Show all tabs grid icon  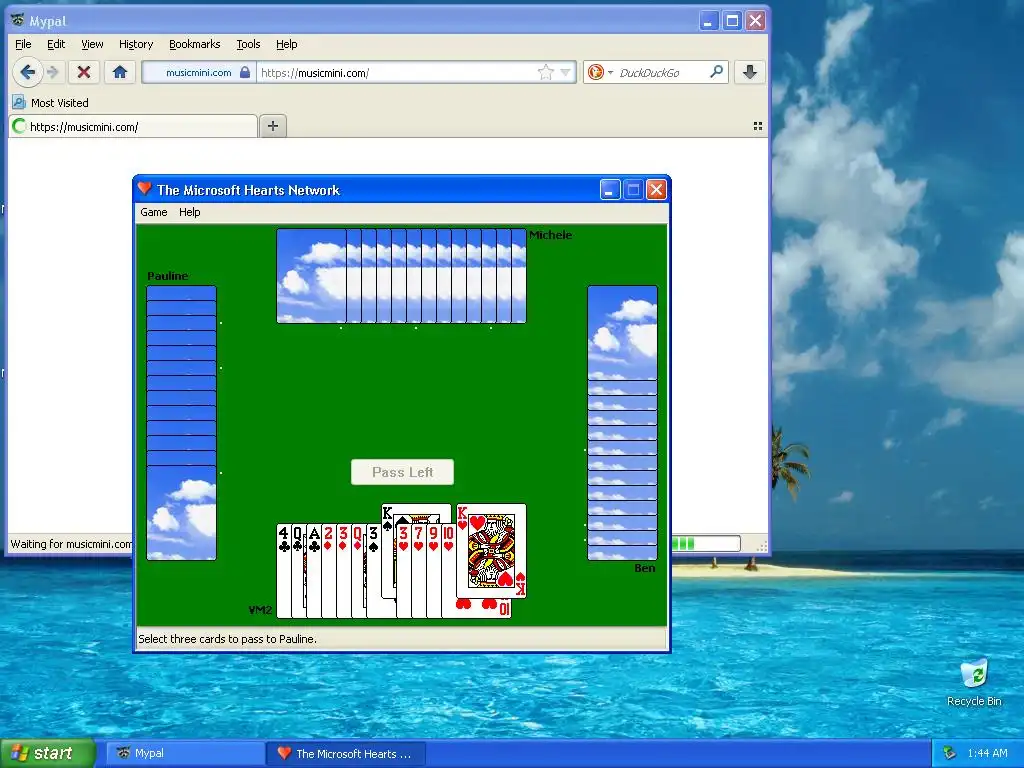coord(758,126)
